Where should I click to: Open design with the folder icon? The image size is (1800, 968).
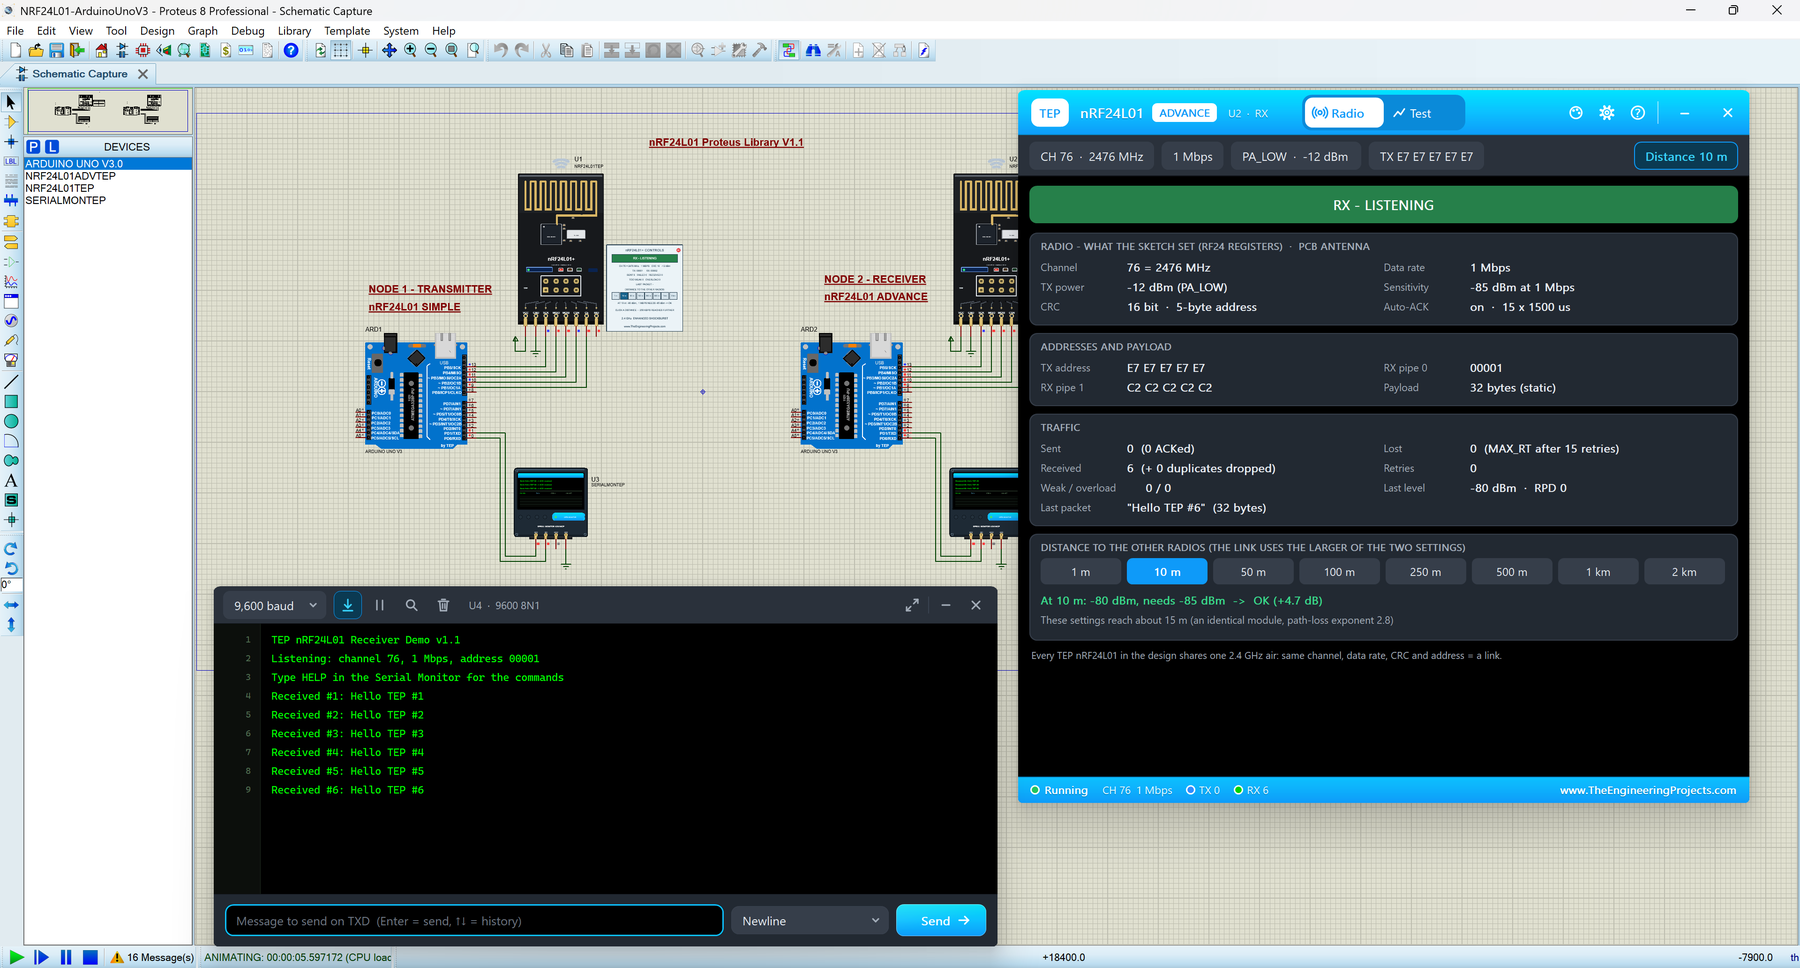click(x=36, y=50)
